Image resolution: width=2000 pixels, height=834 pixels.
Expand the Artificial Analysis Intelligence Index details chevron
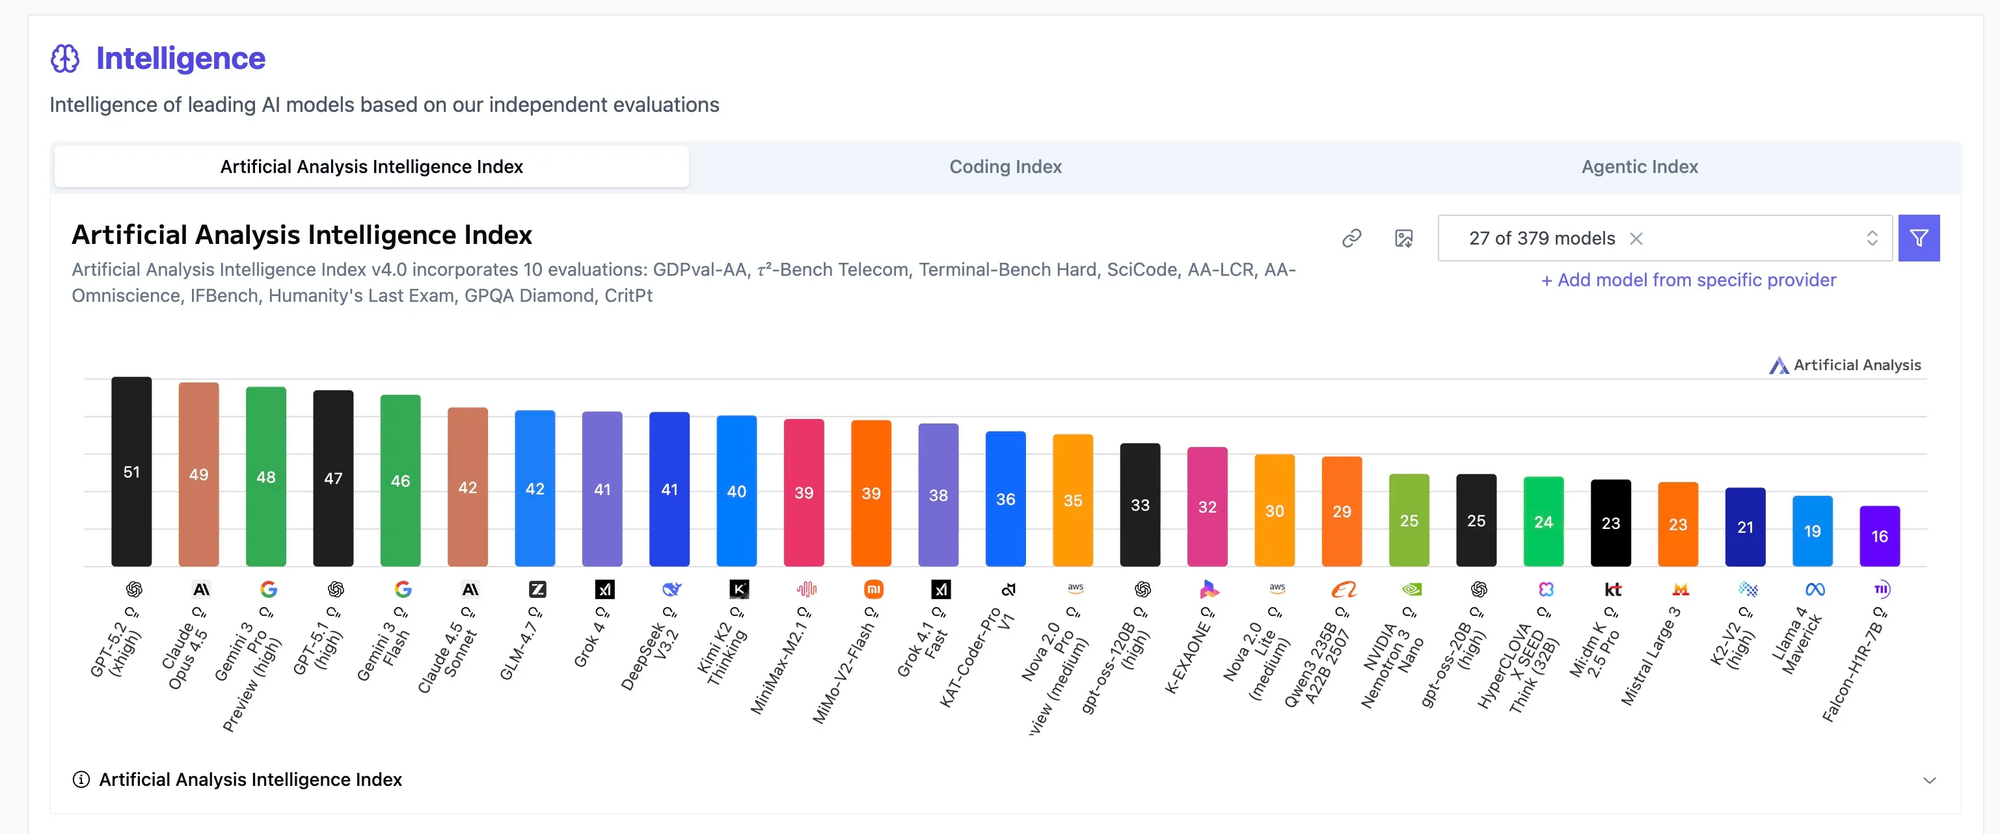point(1930,780)
